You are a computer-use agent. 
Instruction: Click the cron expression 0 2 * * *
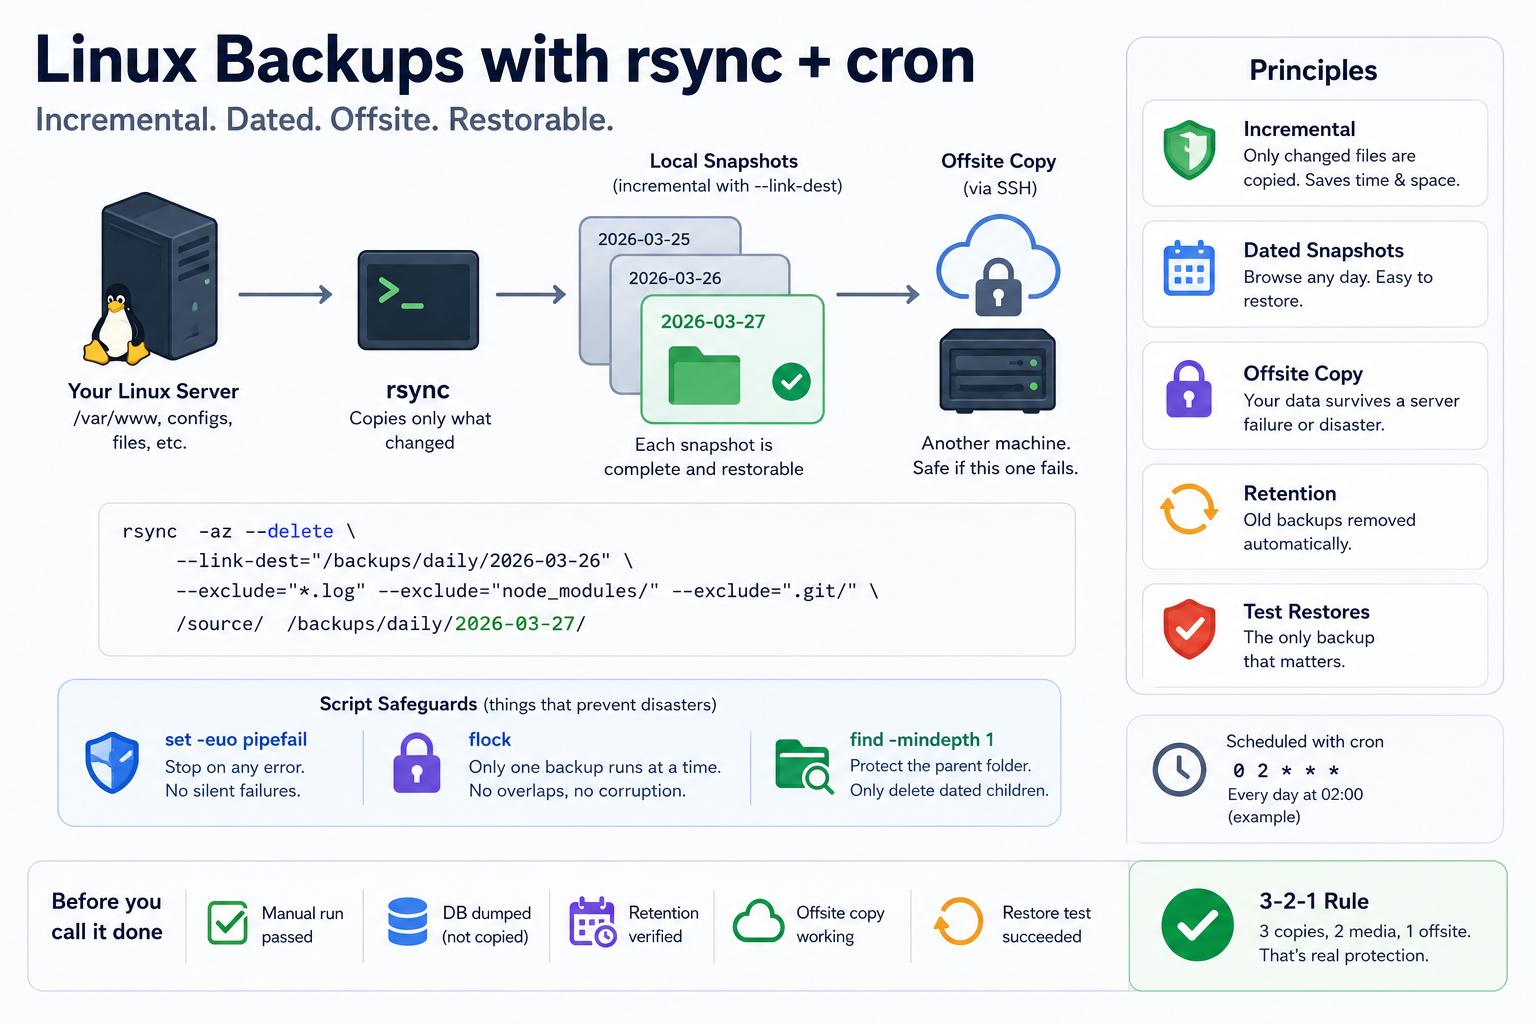[1286, 770]
